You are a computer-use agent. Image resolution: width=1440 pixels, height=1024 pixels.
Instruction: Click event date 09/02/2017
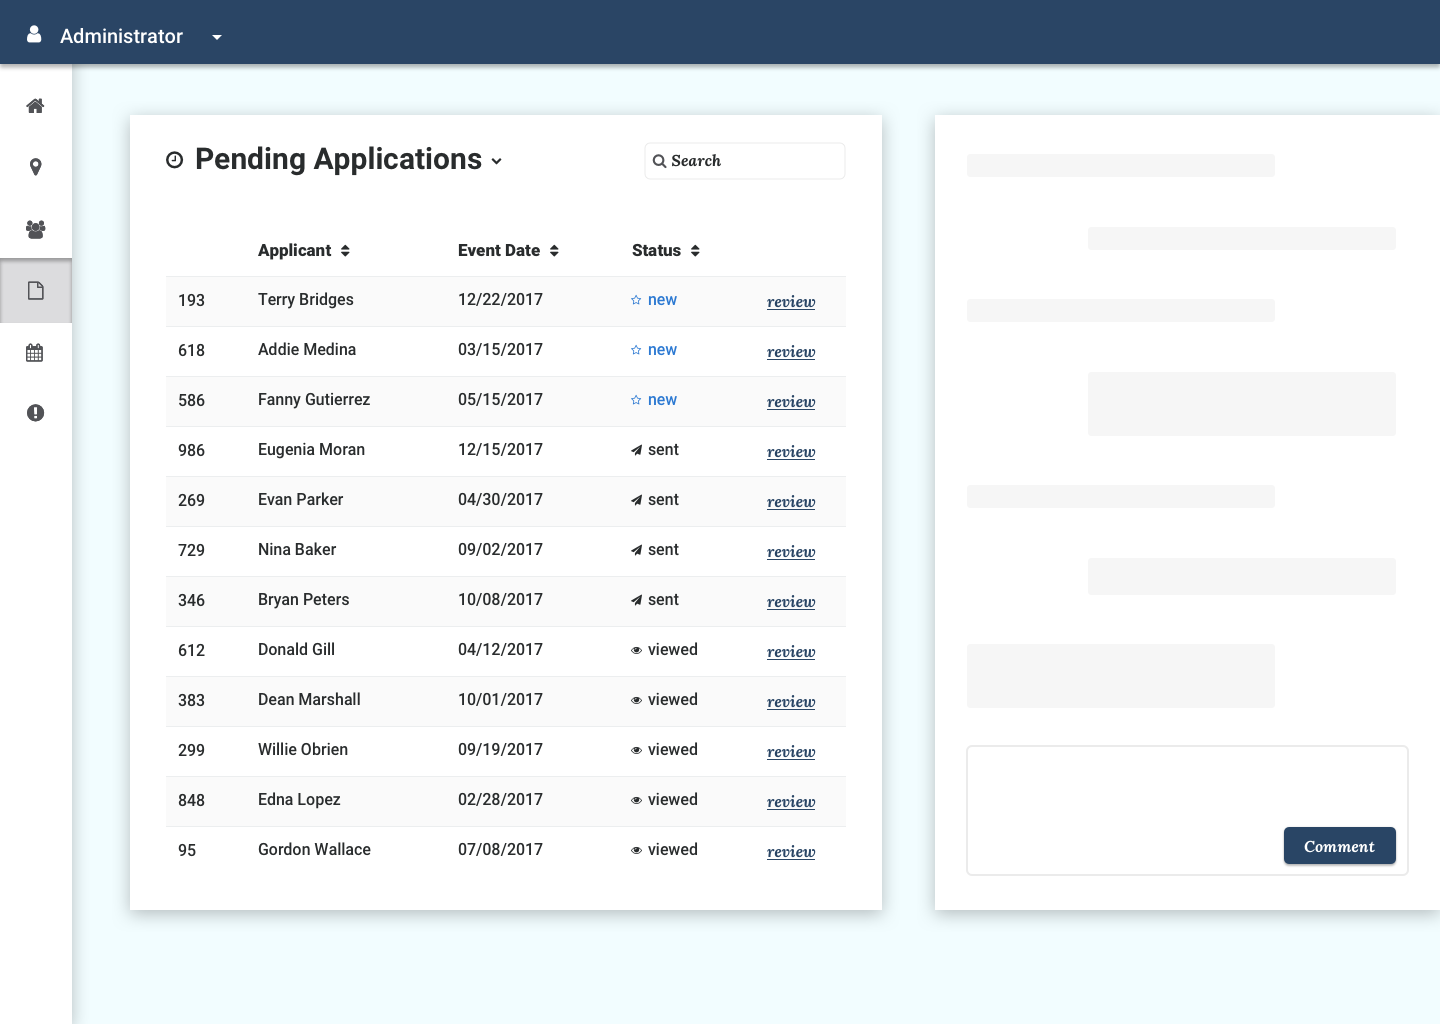(500, 550)
